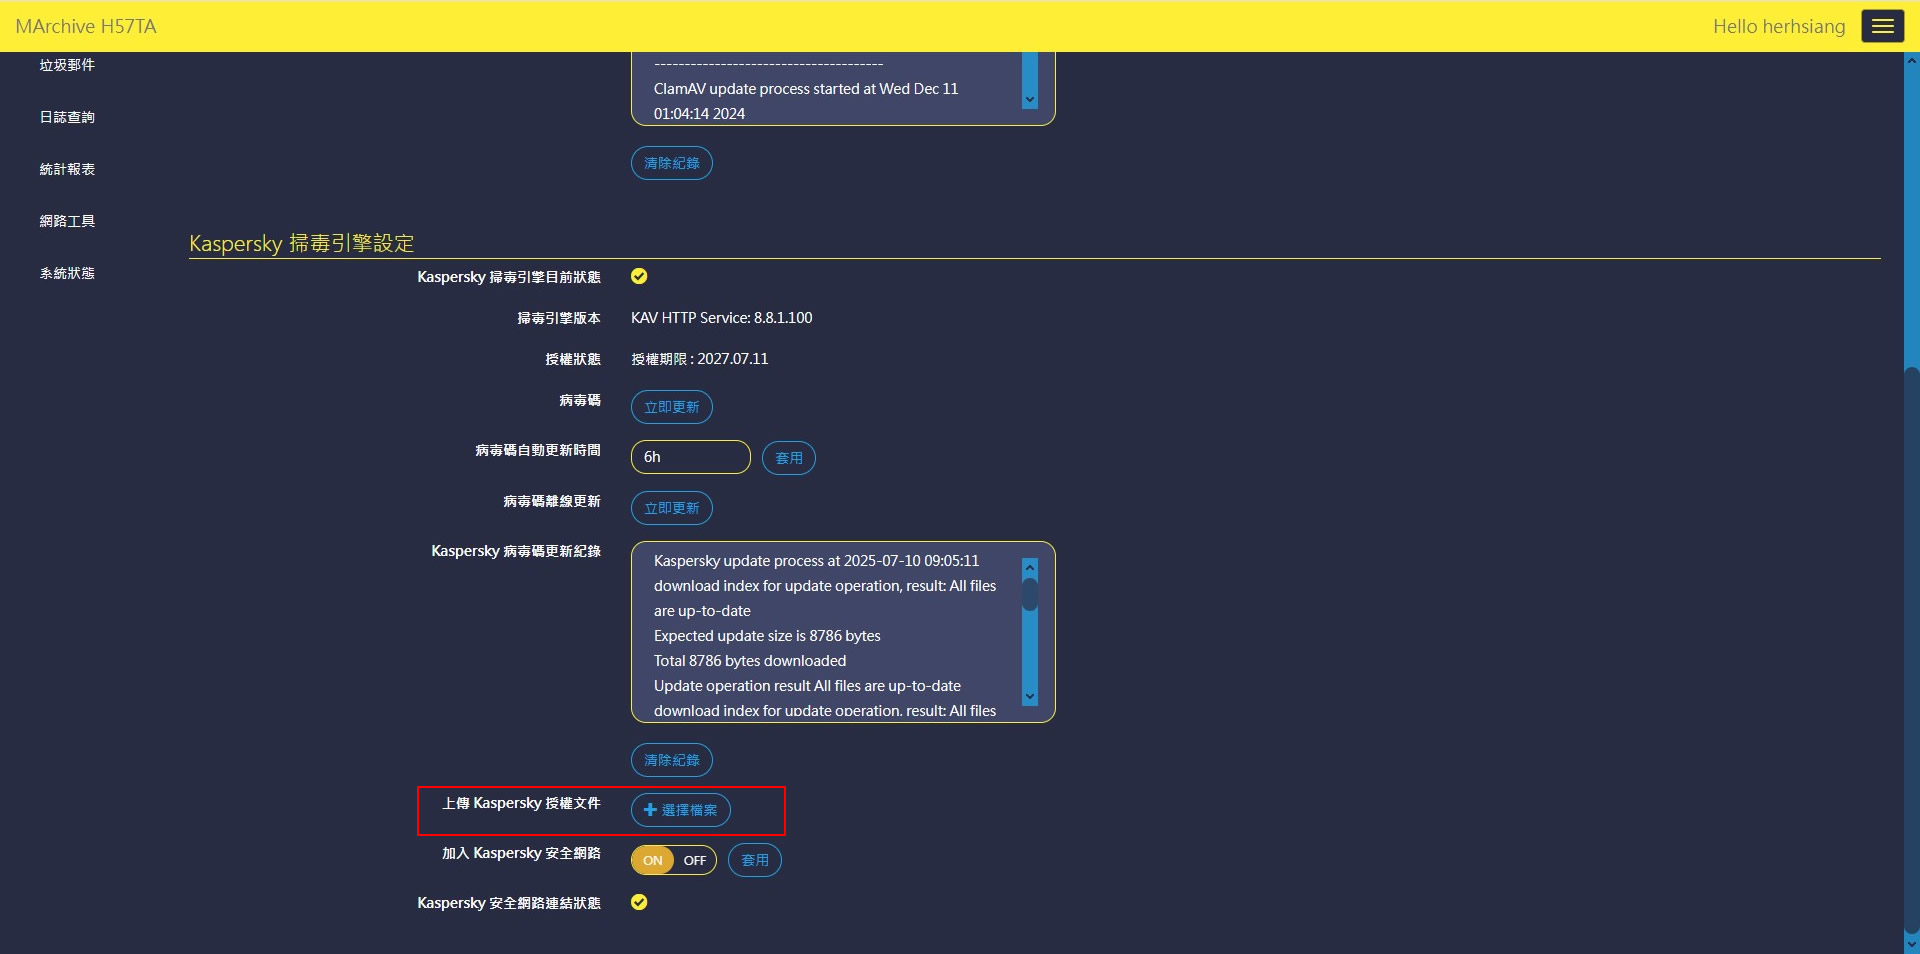Switch Kaspersky security network to ON
Image resolution: width=1920 pixels, height=954 pixels.
coord(653,861)
